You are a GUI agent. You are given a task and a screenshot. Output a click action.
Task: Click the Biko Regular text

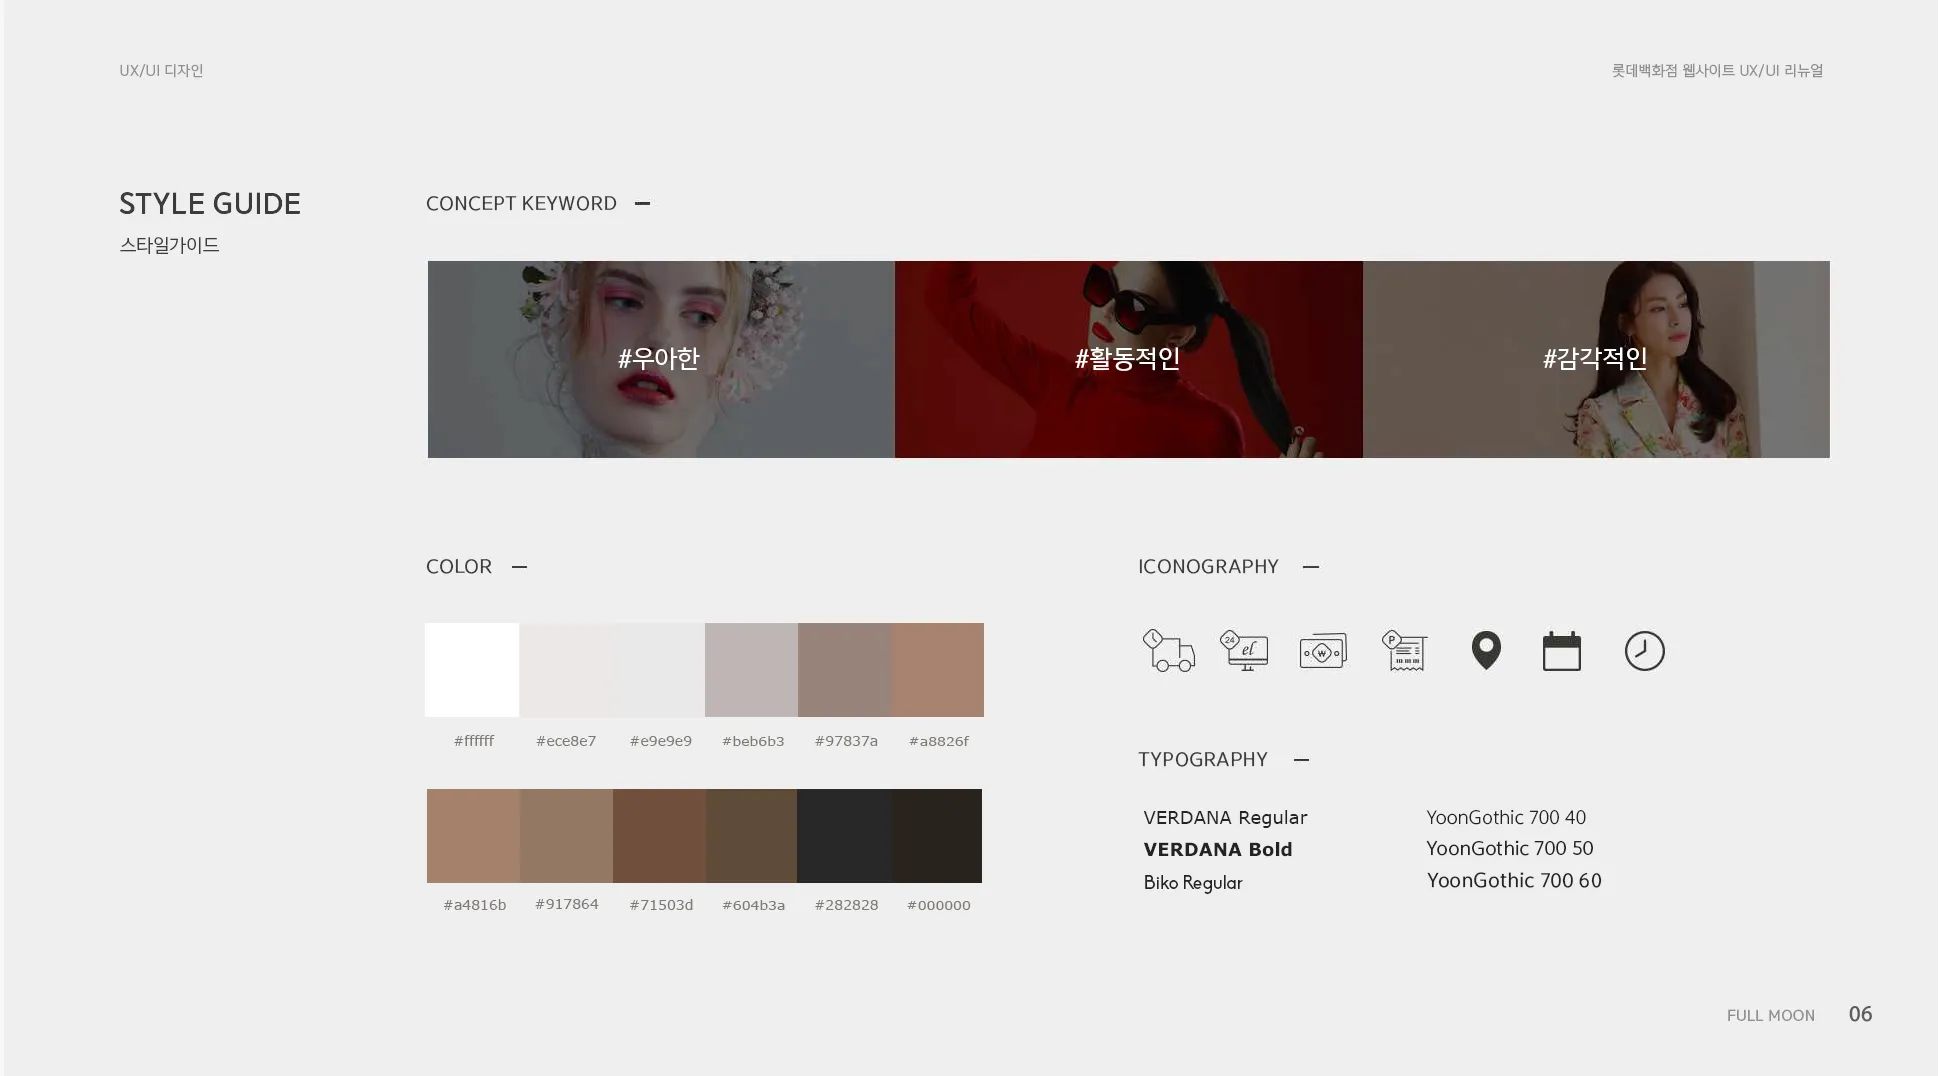1193,882
